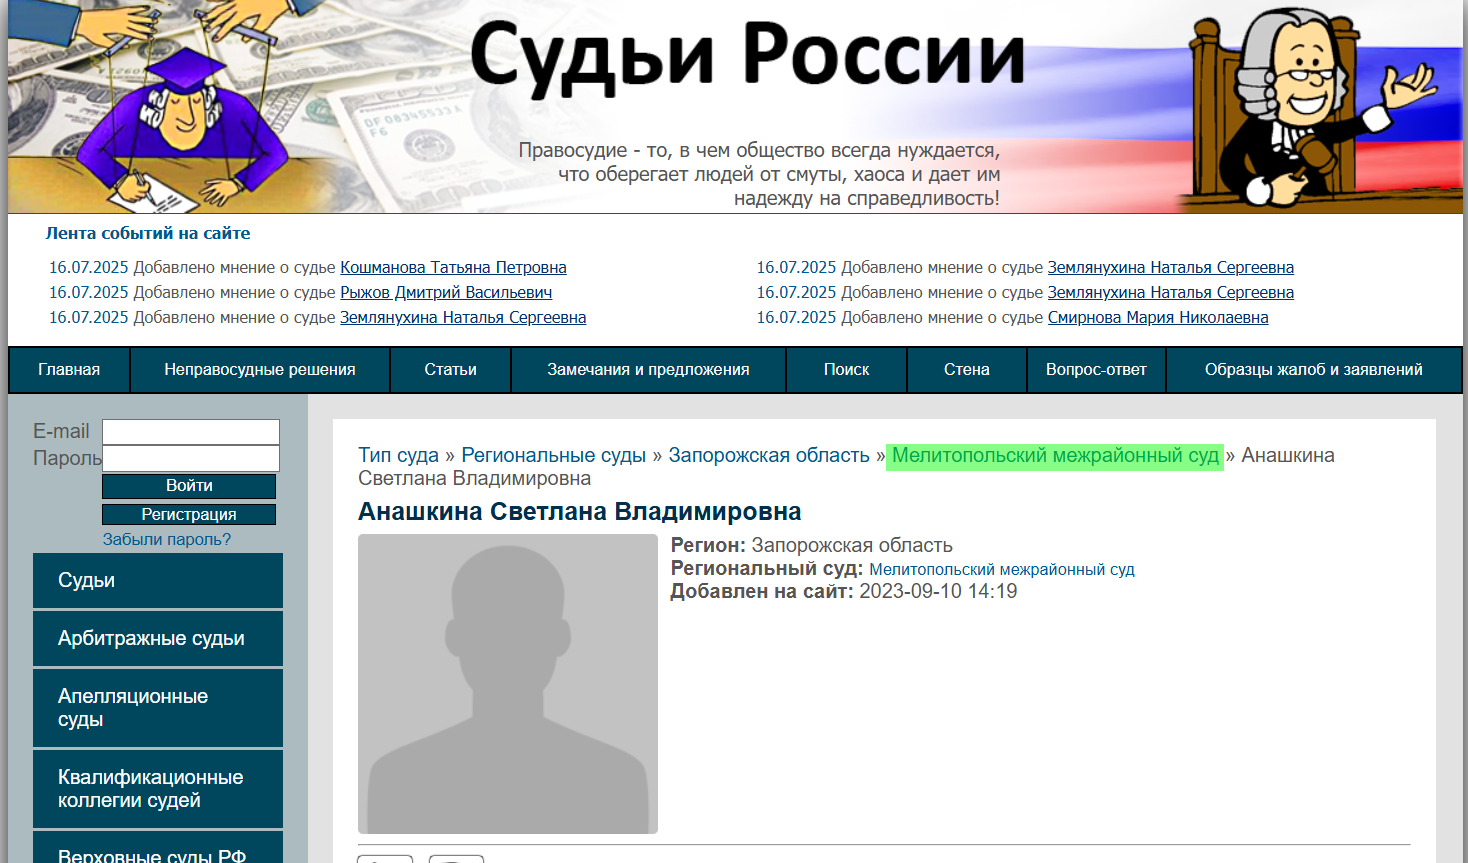Open Образцы жалоб и заявлений

[1312, 369]
